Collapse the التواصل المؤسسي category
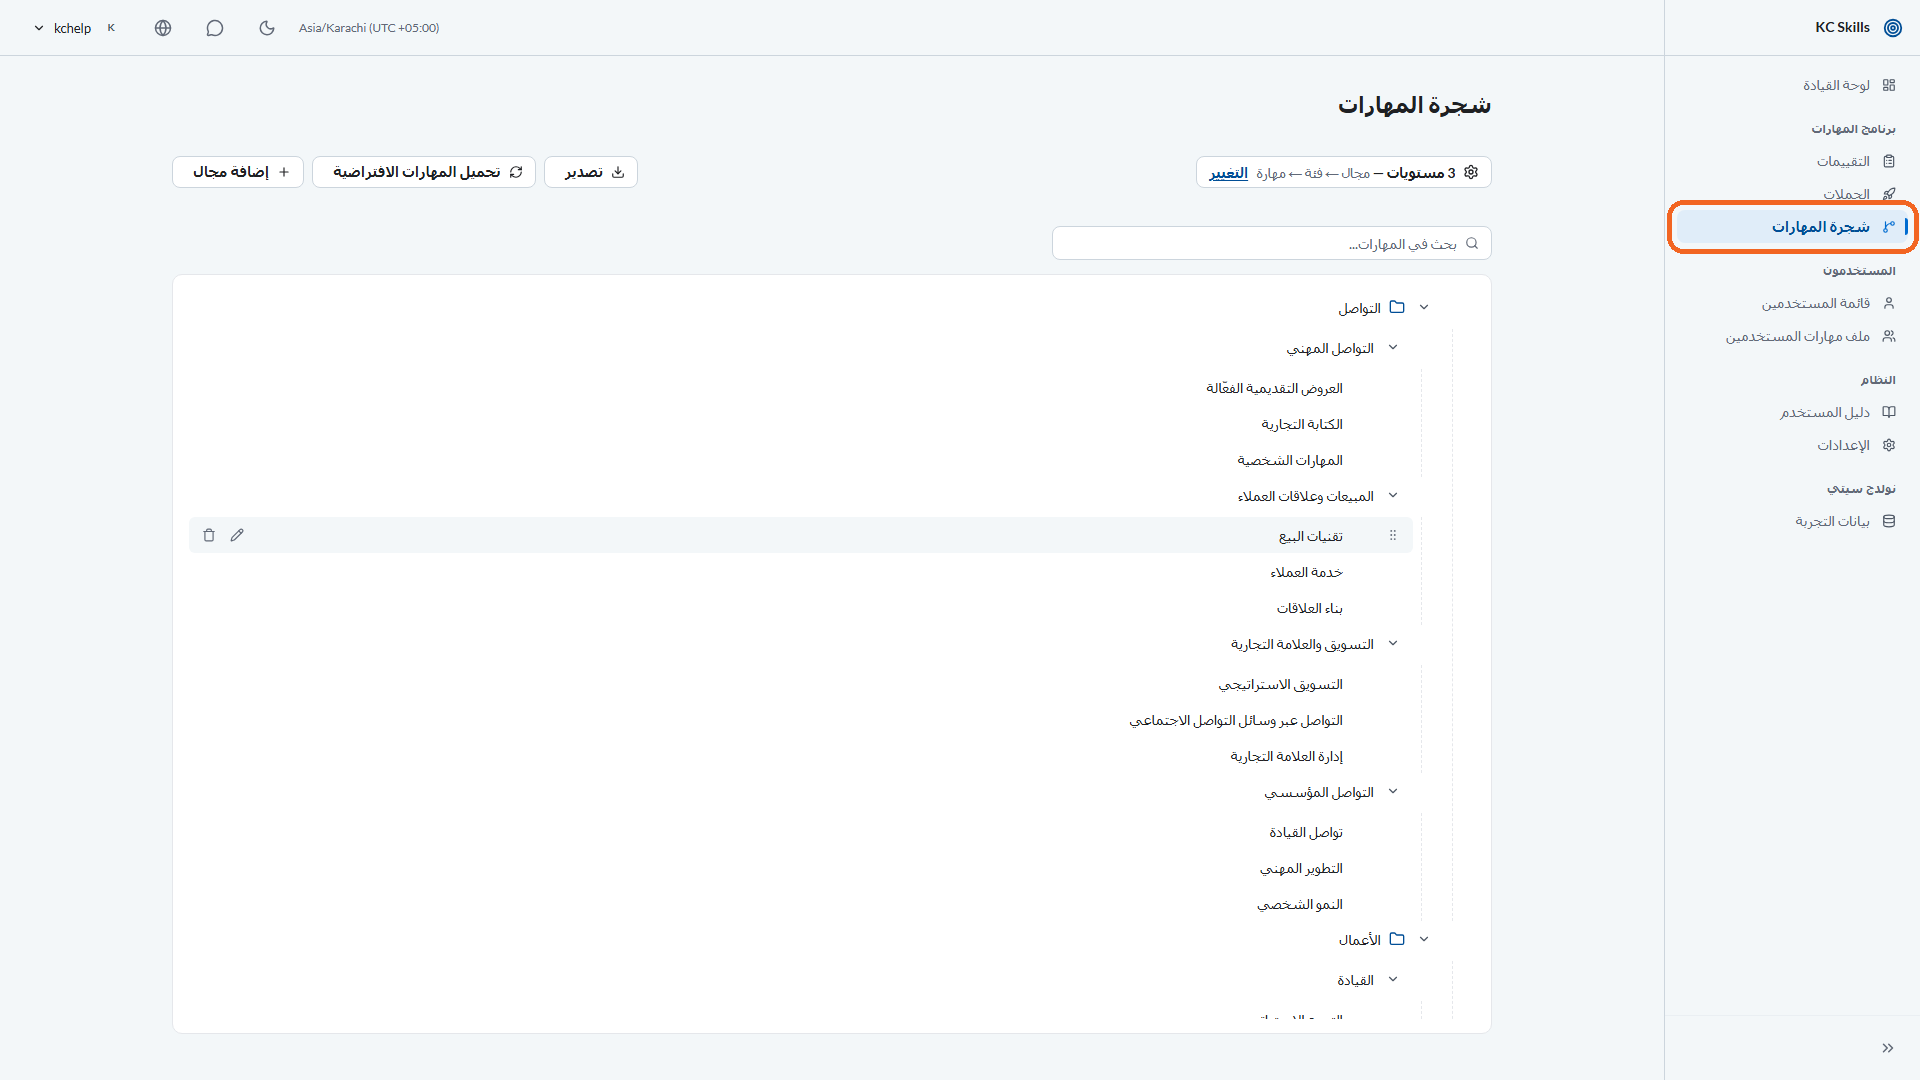The width and height of the screenshot is (1920, 1080). point(1393,792)
